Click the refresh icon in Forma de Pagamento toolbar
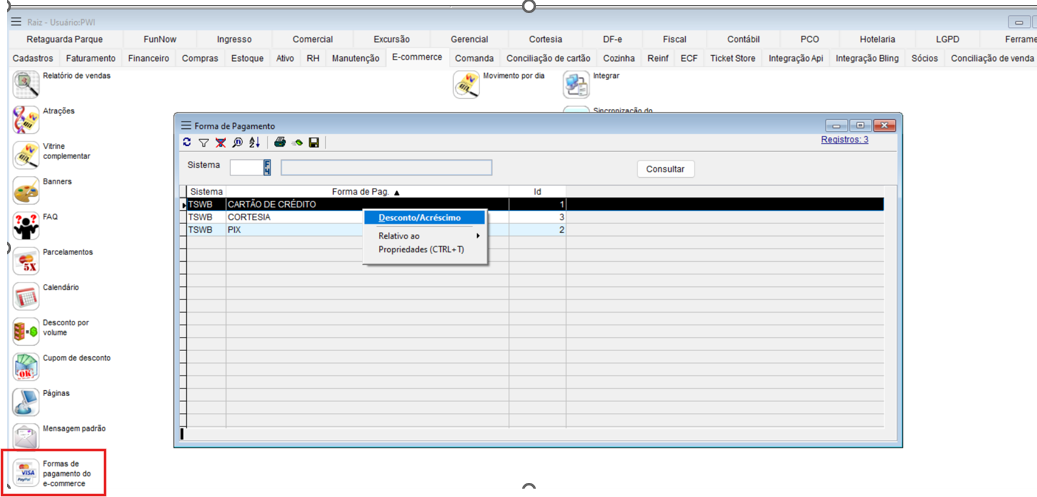 tap(187, 143)
